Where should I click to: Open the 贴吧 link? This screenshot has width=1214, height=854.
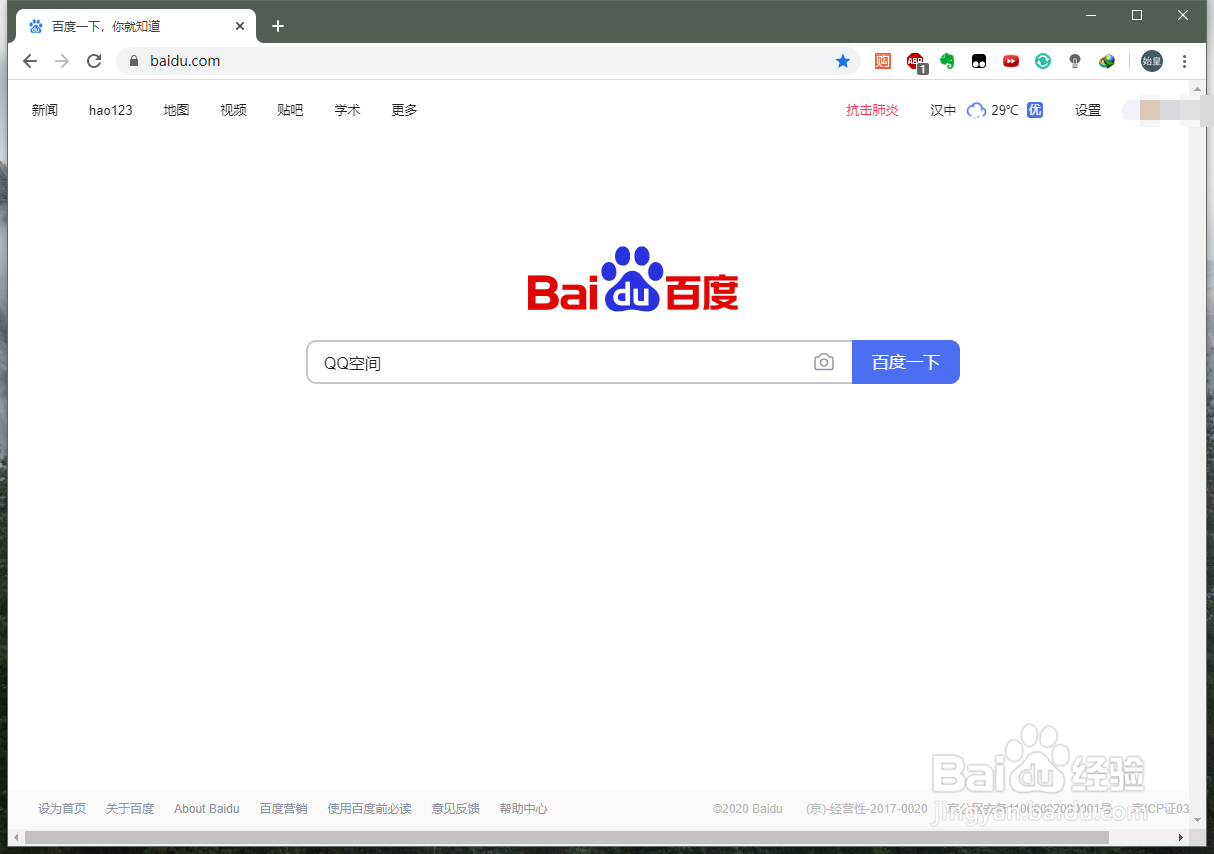click(291, 110)
